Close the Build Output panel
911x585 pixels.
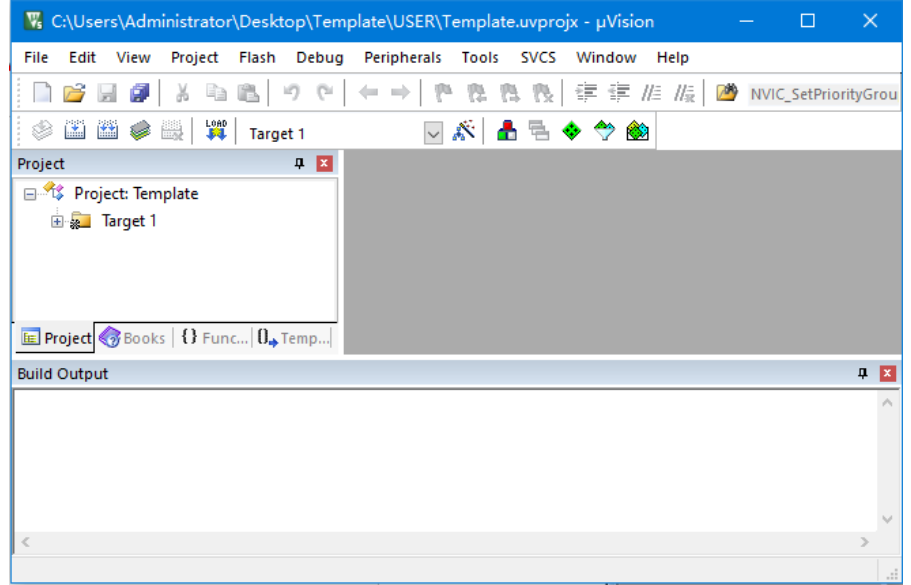point(887,373)
